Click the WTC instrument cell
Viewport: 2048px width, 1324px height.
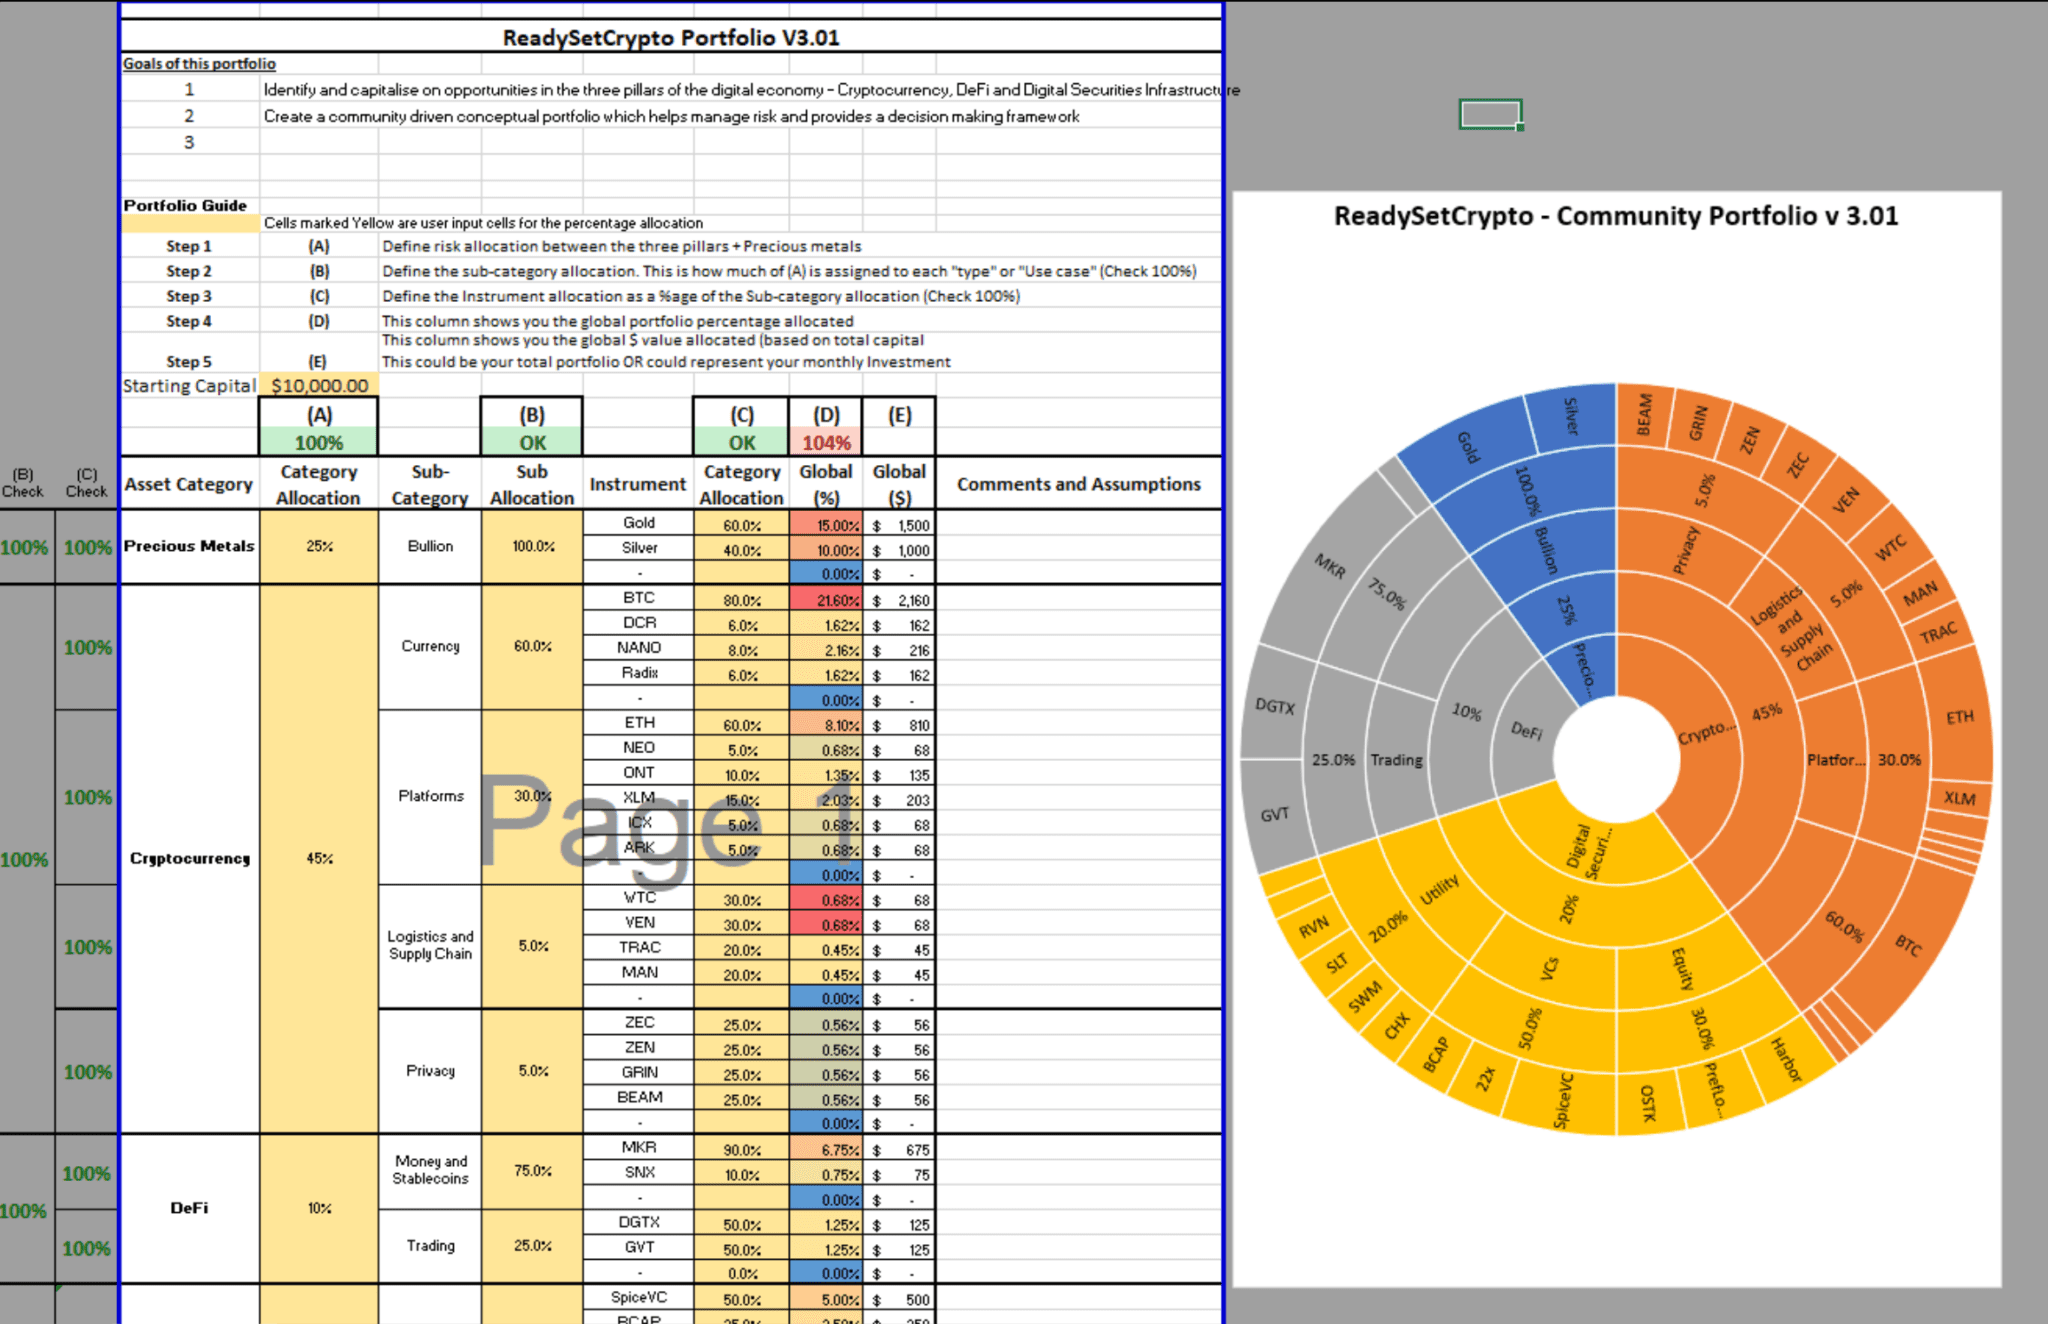point(638,898)
